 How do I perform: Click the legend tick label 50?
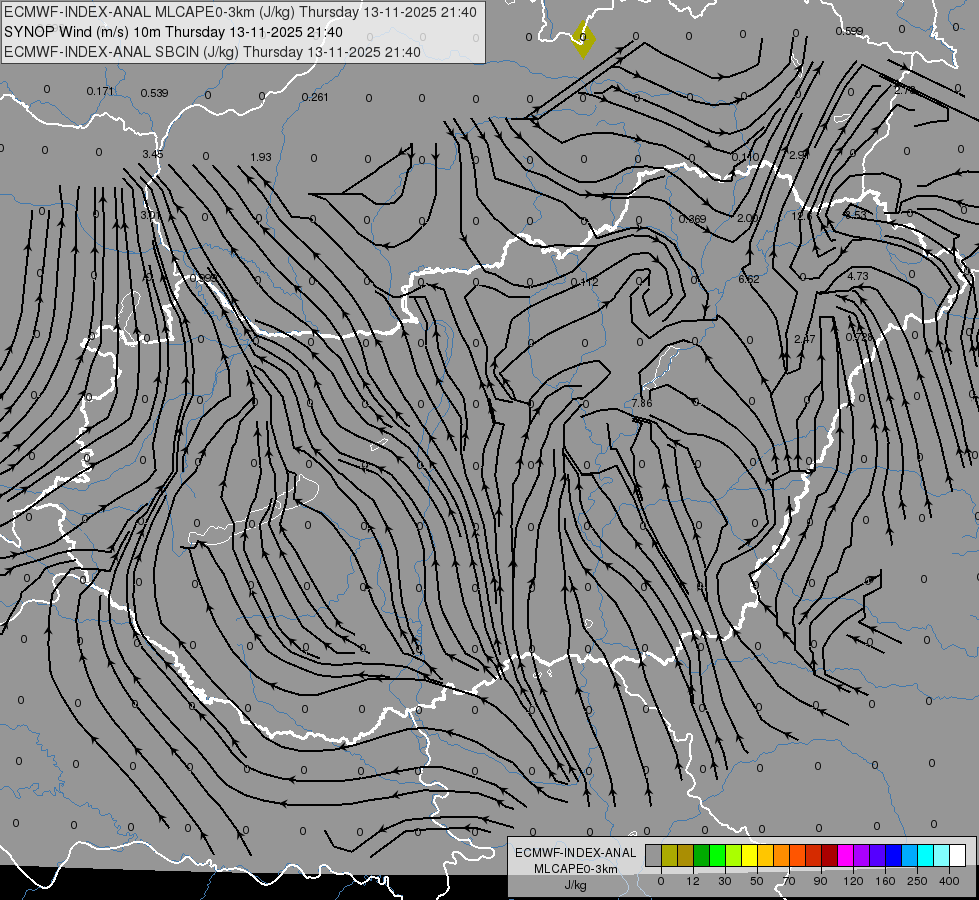click(x=757, y=881)
